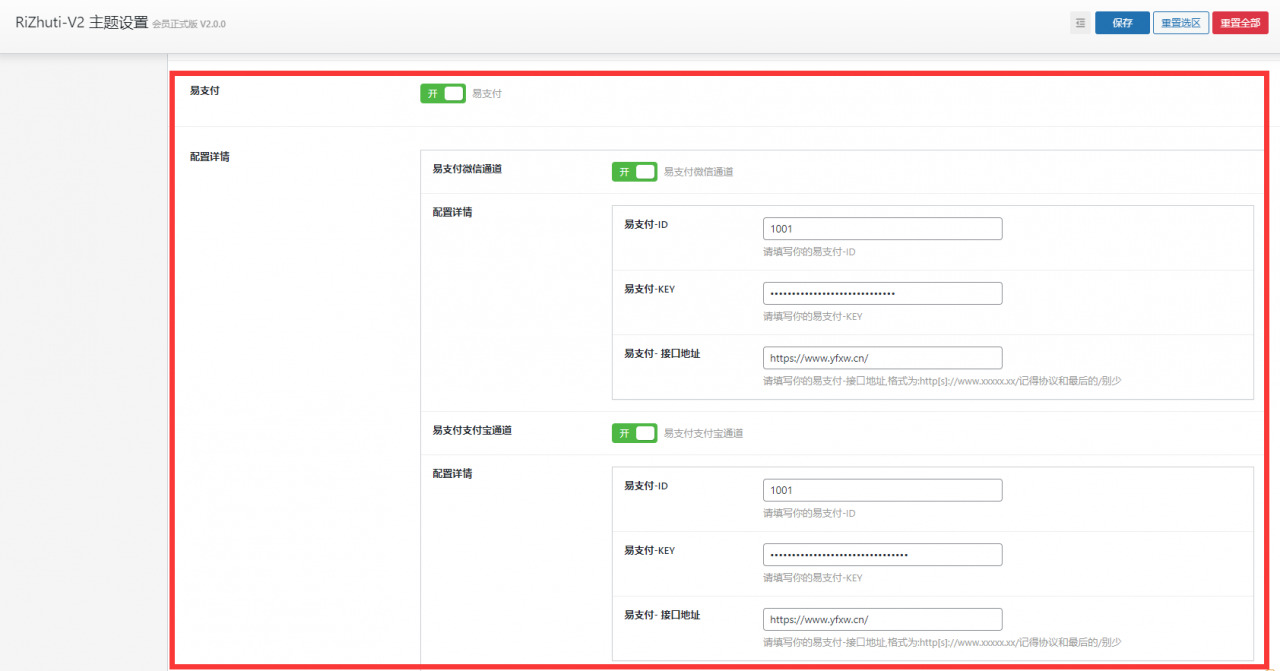Toggle the main 易支付 switch off

tap(442, 93)
